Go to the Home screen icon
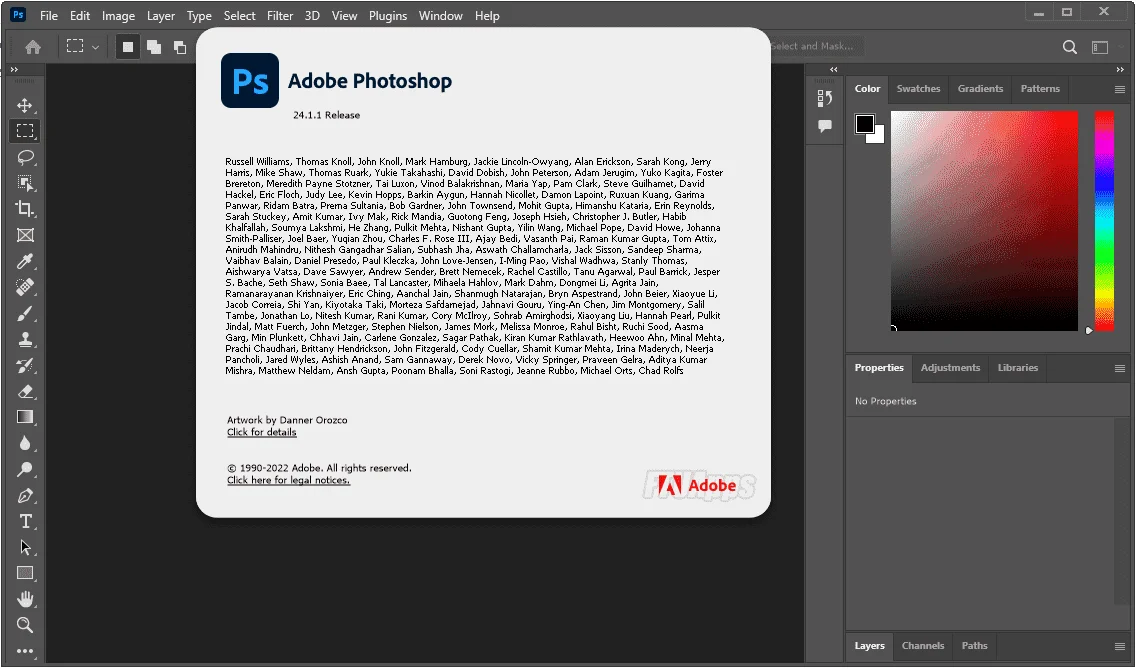The height and width of the screenshot is (669, 1136). point(33,47)
